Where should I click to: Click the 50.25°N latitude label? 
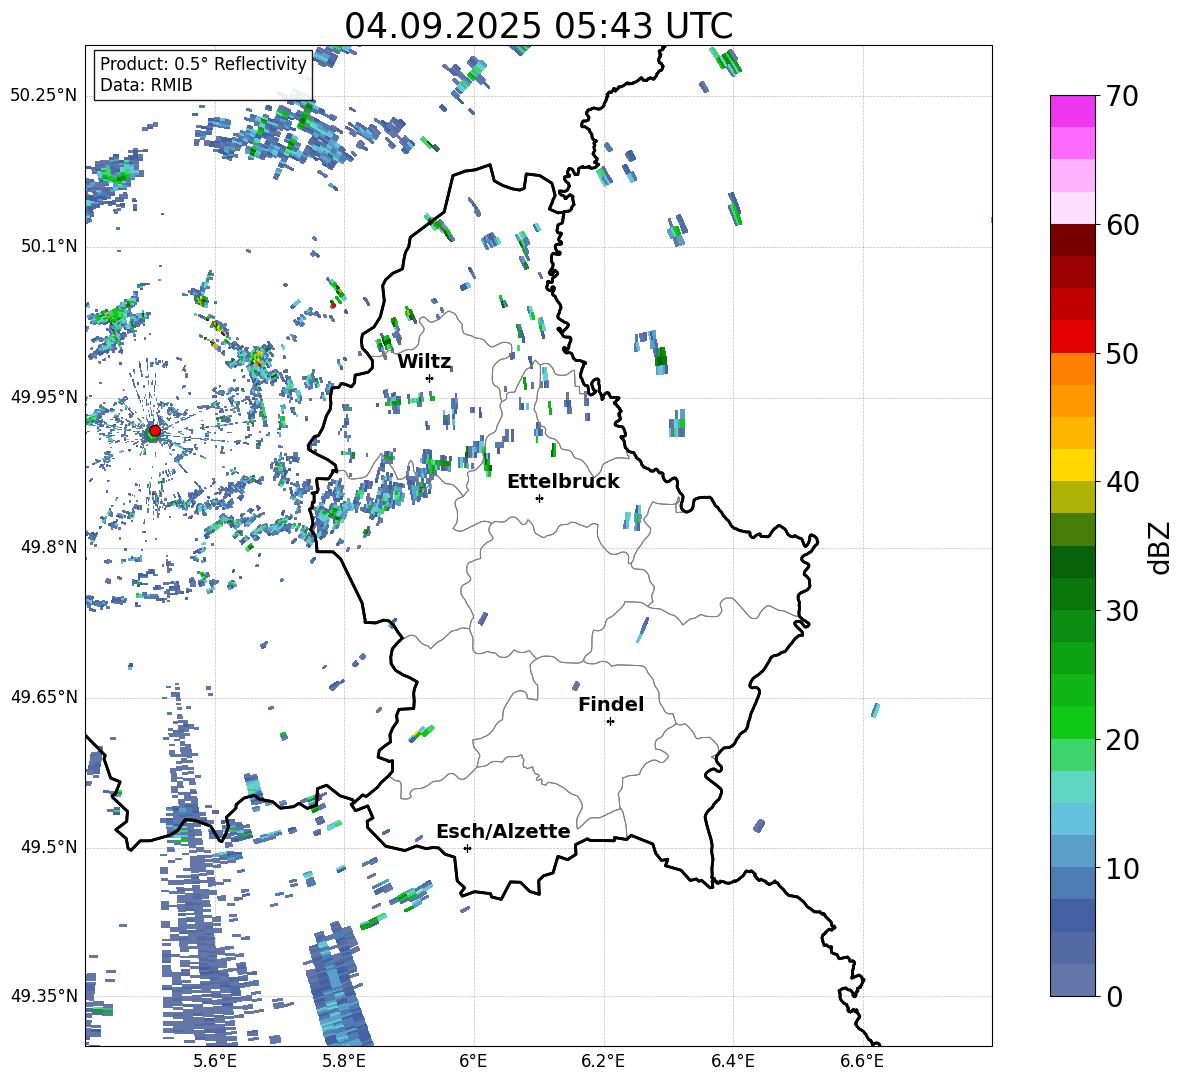[44, 96]
